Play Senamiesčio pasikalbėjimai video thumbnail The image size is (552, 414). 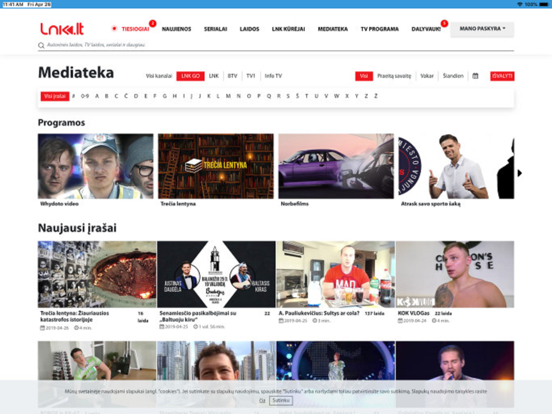coord(216,274)
